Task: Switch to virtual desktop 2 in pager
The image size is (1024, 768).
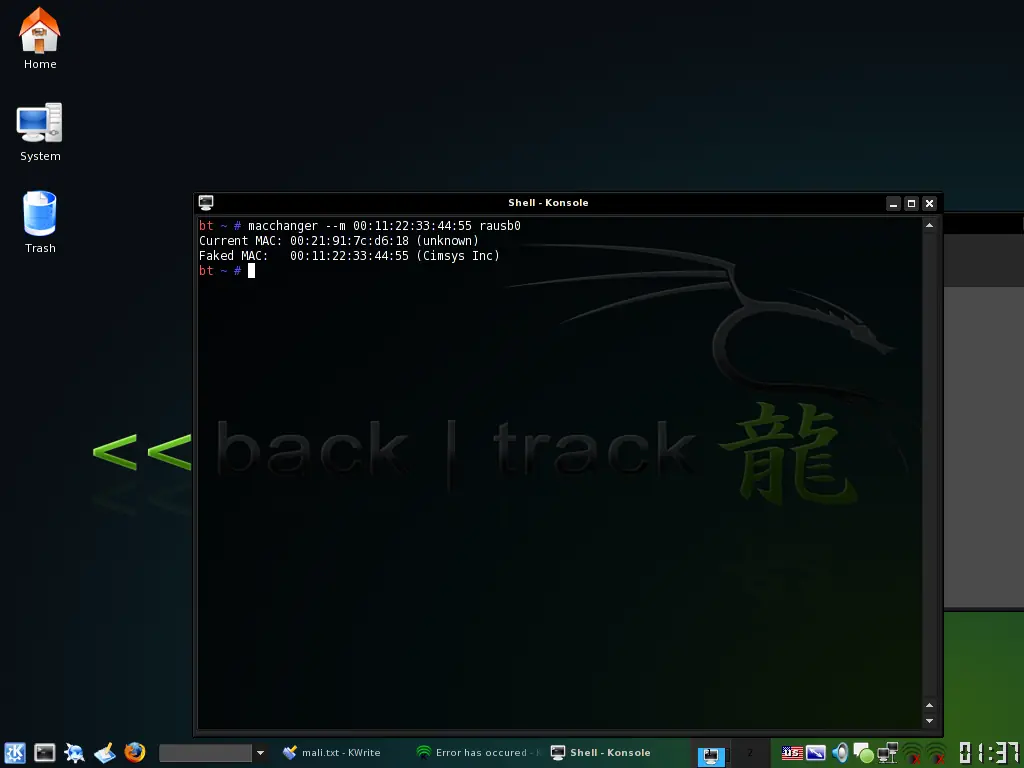Action: pyautogui.click(x=750, y=754)
